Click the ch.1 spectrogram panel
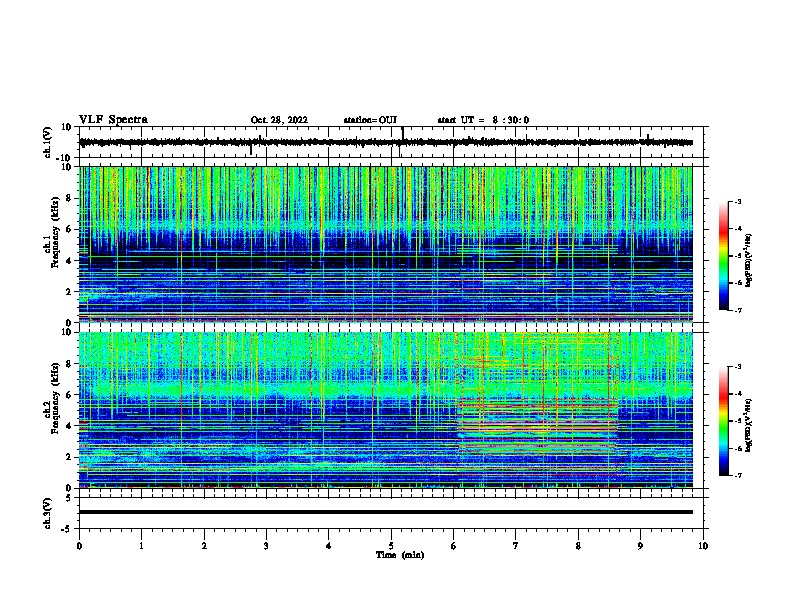 [386, 244]
